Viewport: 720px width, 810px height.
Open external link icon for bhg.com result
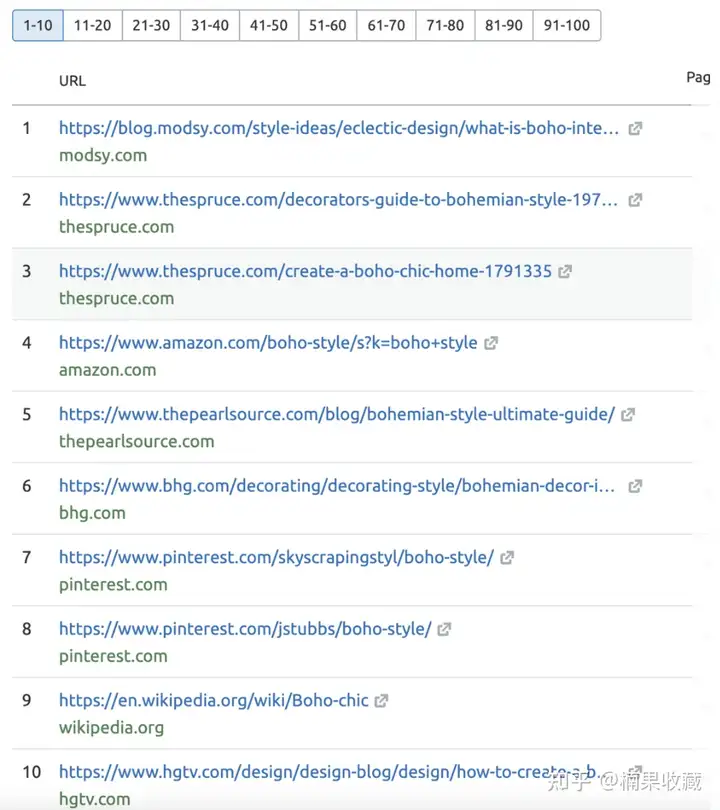635,486
